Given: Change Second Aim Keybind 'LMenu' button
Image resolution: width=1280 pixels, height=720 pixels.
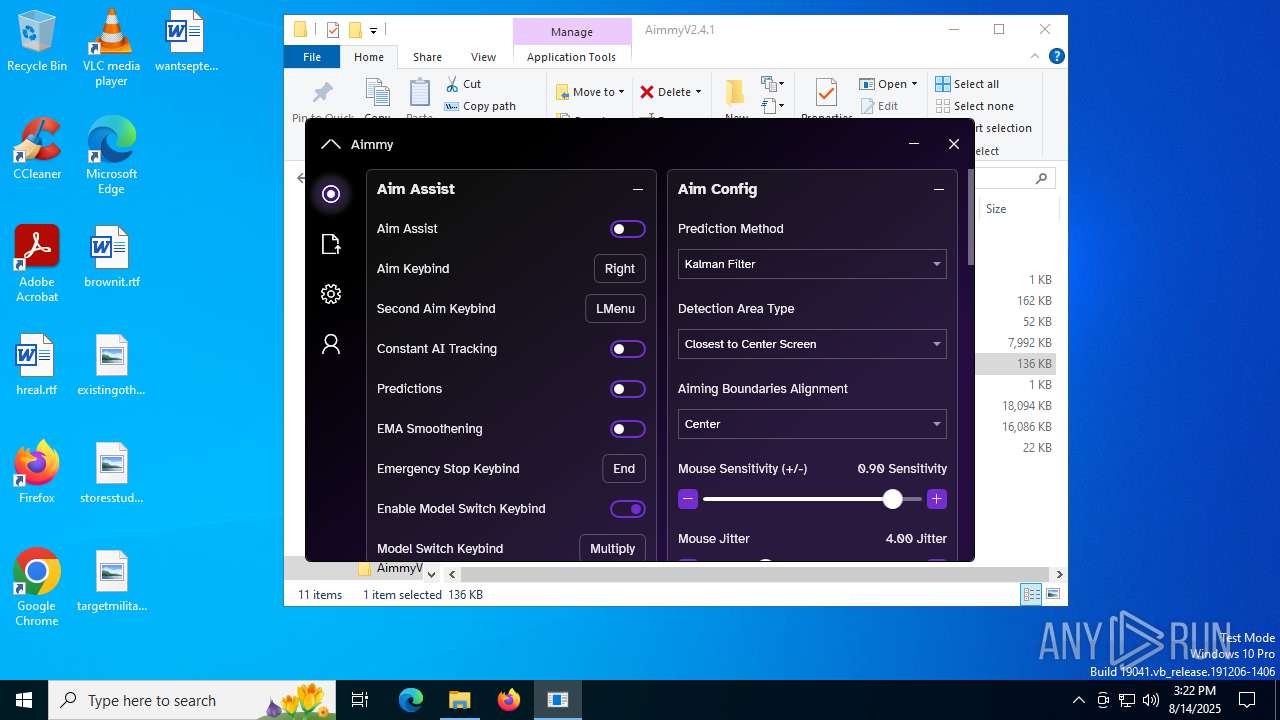Looking at the screenshot, I should pyautogui.click(x=615, y=309).
